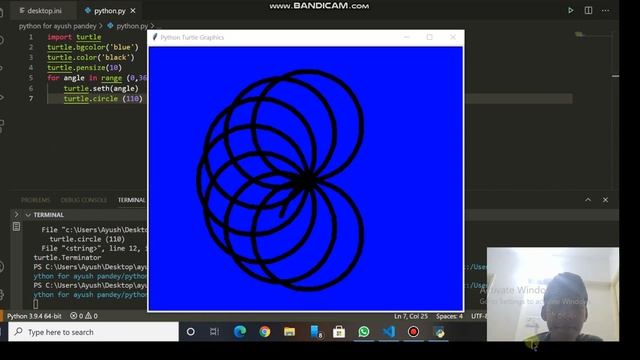The height and width of the screenshot is (360, 640).
Task: Open the phone app taskbar icon with badge
Action: [x=315, y=332]
